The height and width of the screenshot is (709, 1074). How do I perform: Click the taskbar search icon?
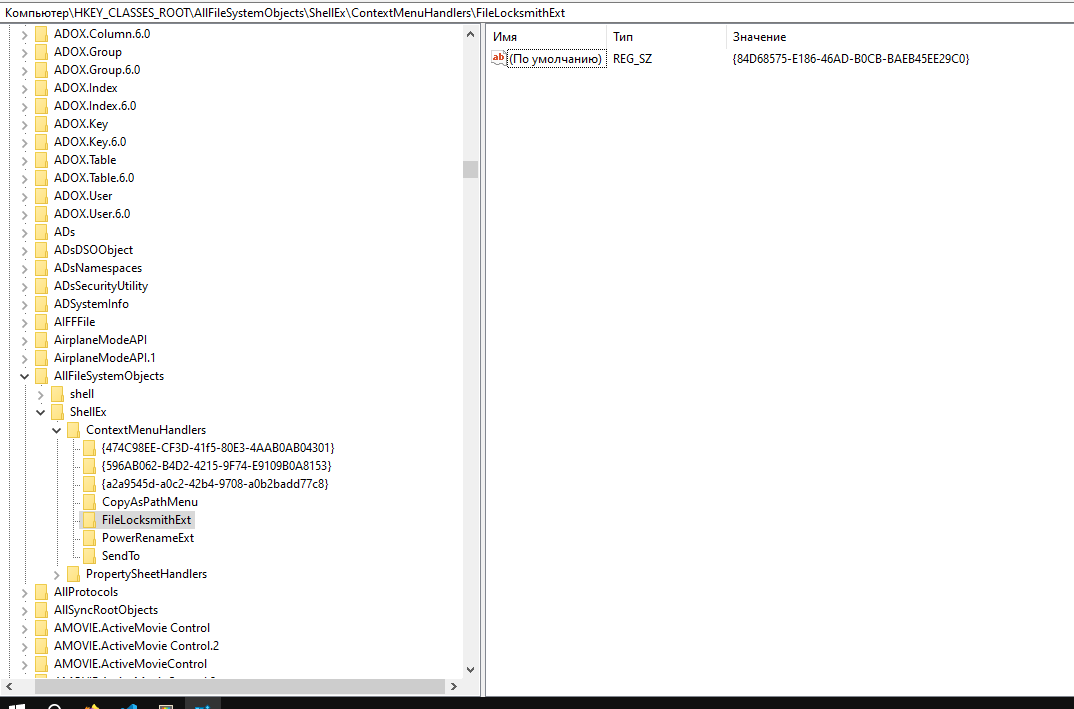52,704
